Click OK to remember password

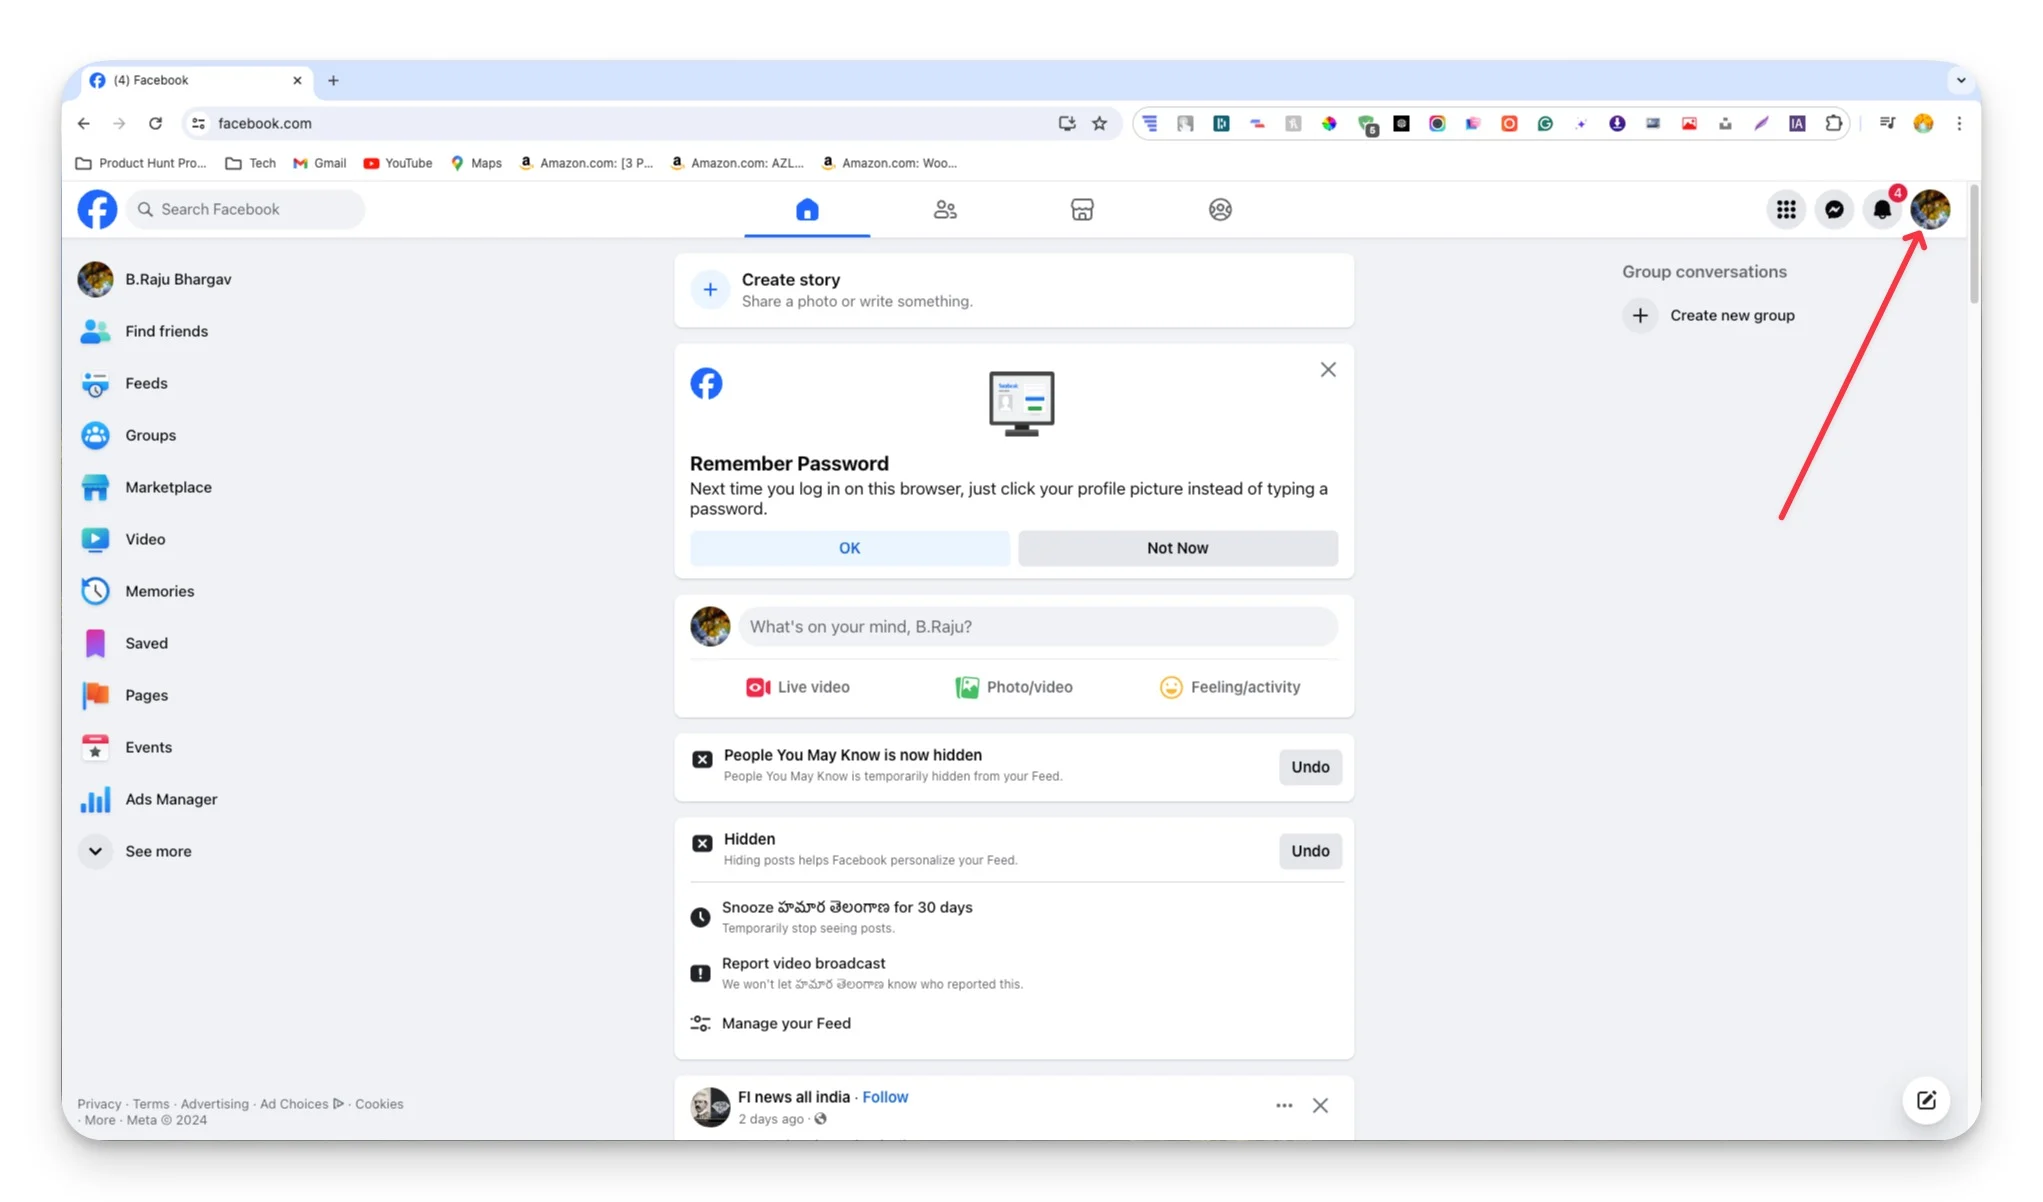pyautogui.click(x=848, y=547)
